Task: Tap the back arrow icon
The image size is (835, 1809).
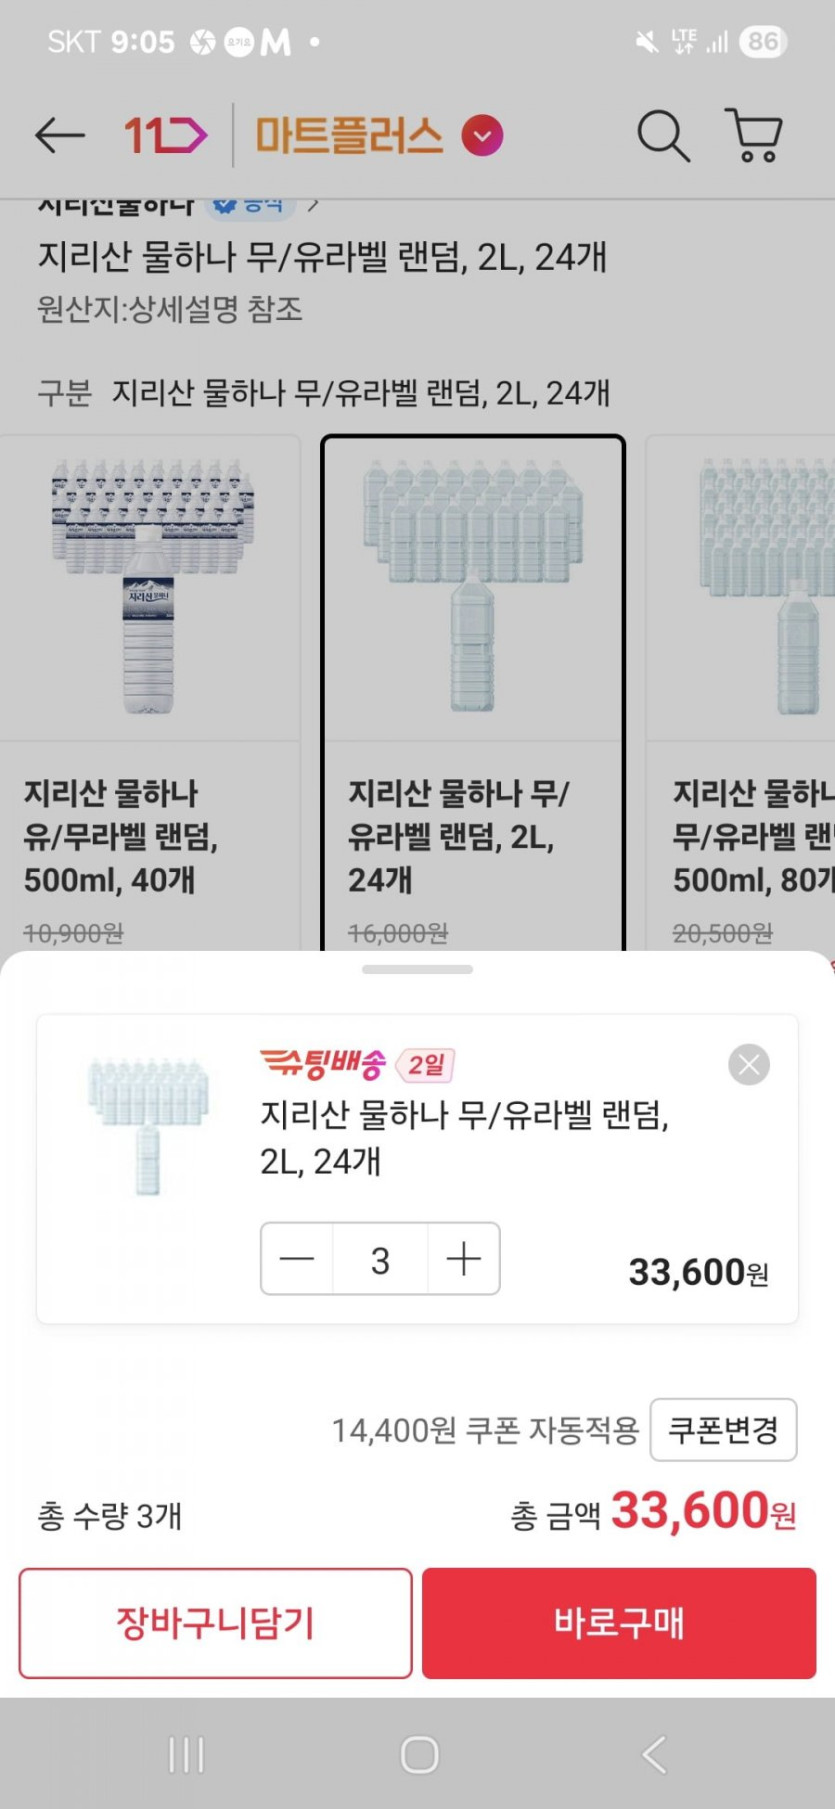Action: [x=60, y=135]
